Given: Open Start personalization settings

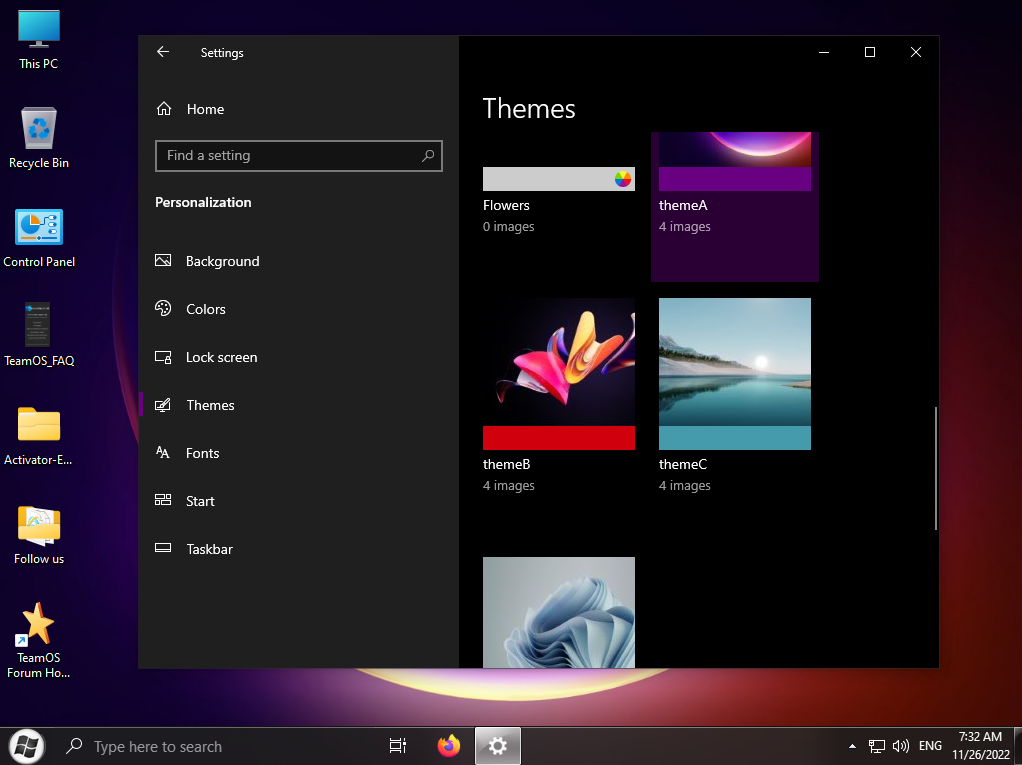Looking at the screenshot, I should coord(200,501).
